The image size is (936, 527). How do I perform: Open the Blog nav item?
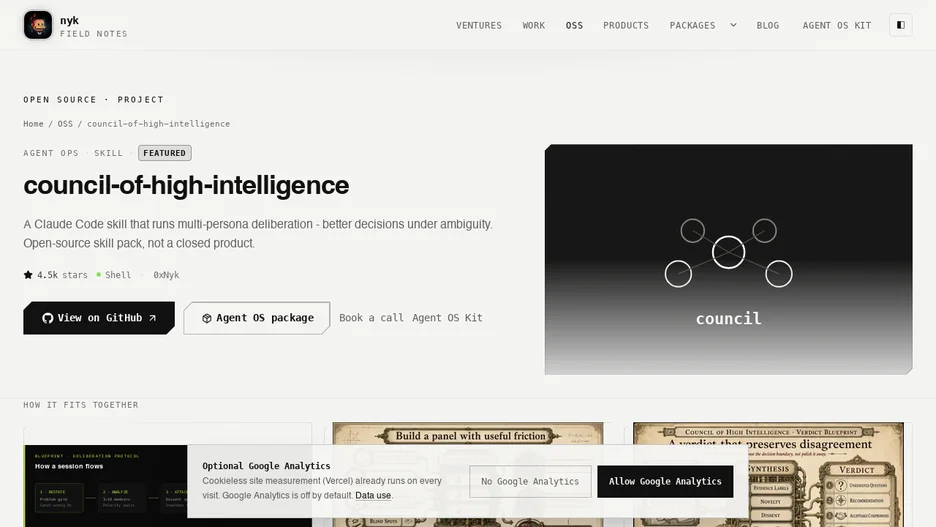coord(768,25)
